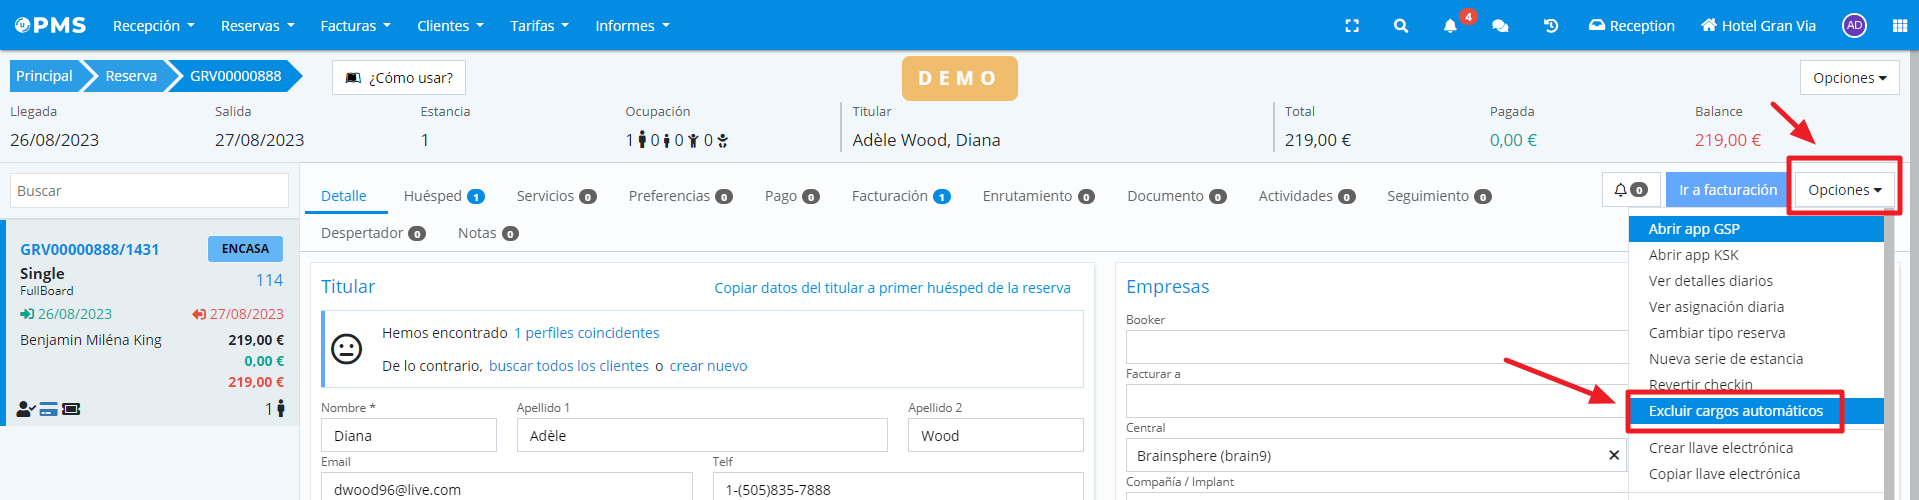Switch to the Huésped tab
1919x500 pixels.
click(x=443, y=196)
